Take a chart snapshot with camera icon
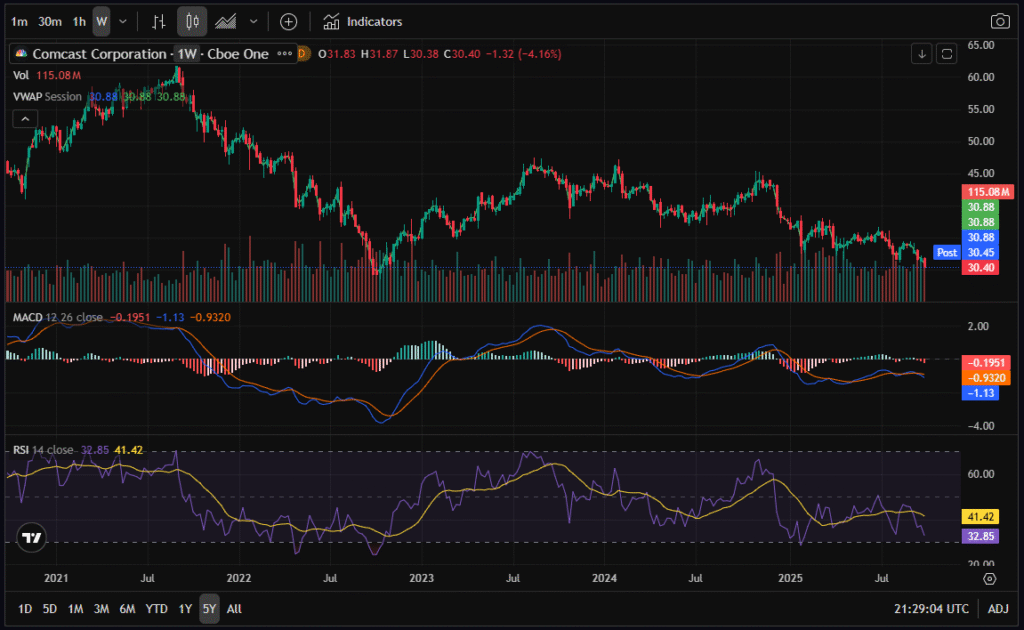 pos(999,21)
